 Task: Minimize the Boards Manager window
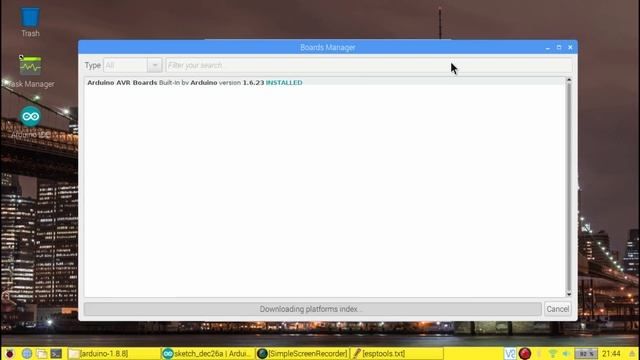[x=547, y=48]
